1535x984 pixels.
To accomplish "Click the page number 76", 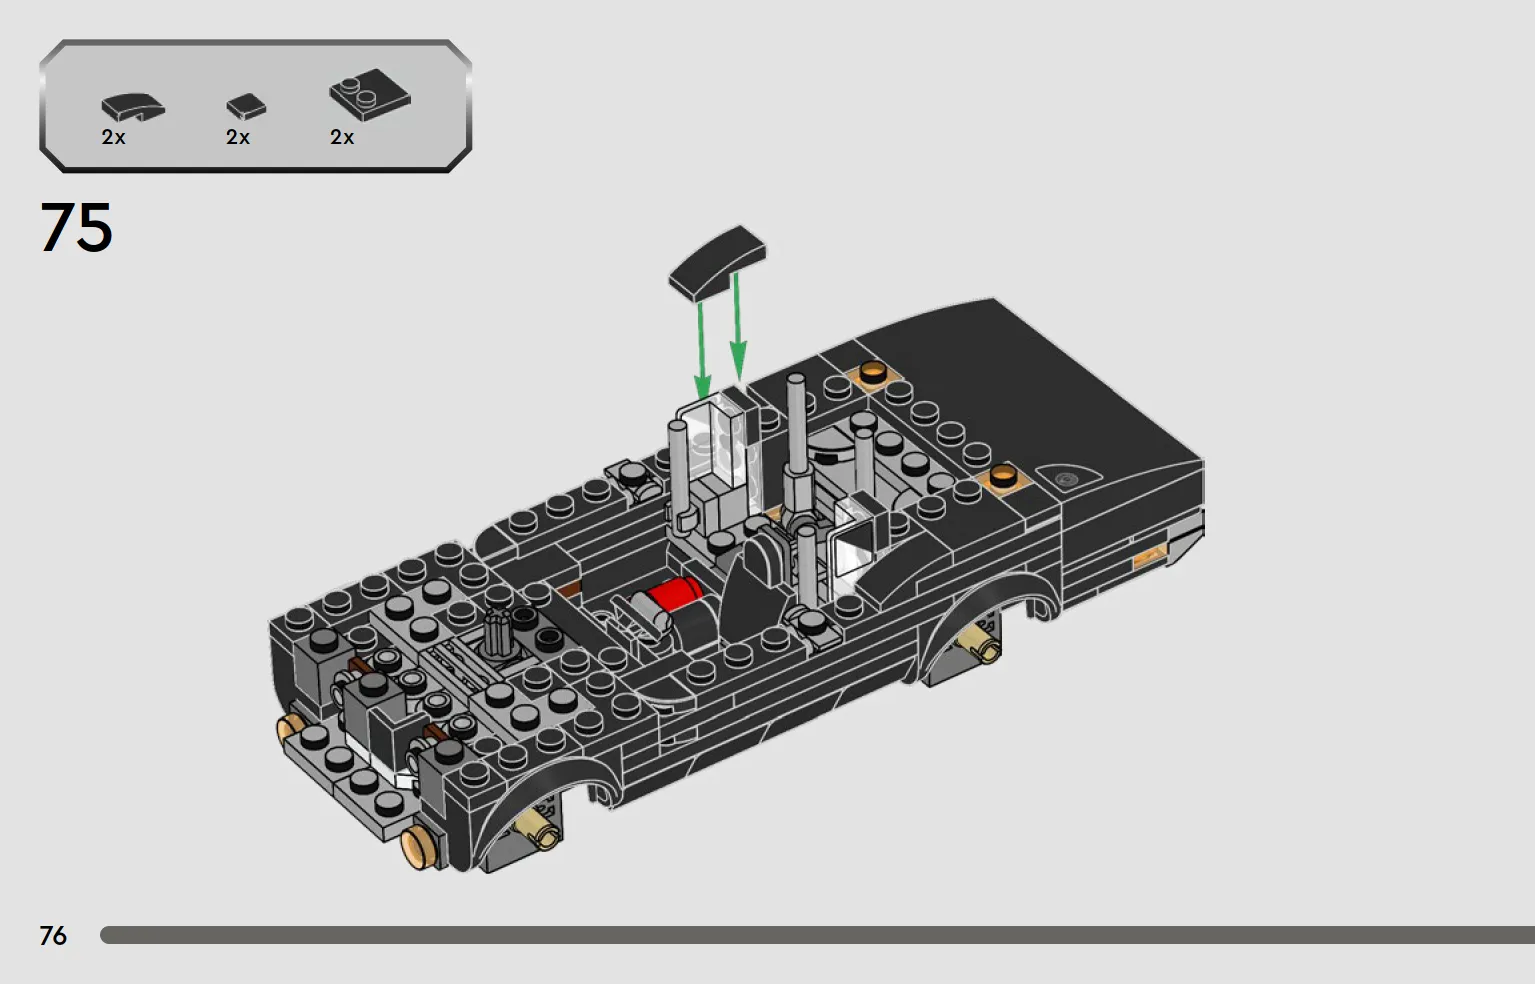I will (x=53, y=935).
